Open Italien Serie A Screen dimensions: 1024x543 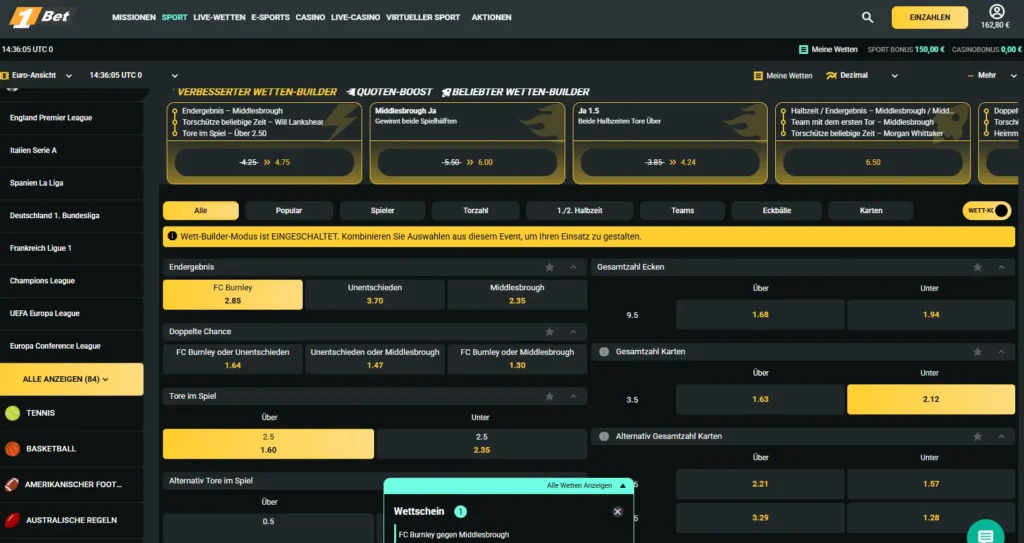[x=33, y=150]
